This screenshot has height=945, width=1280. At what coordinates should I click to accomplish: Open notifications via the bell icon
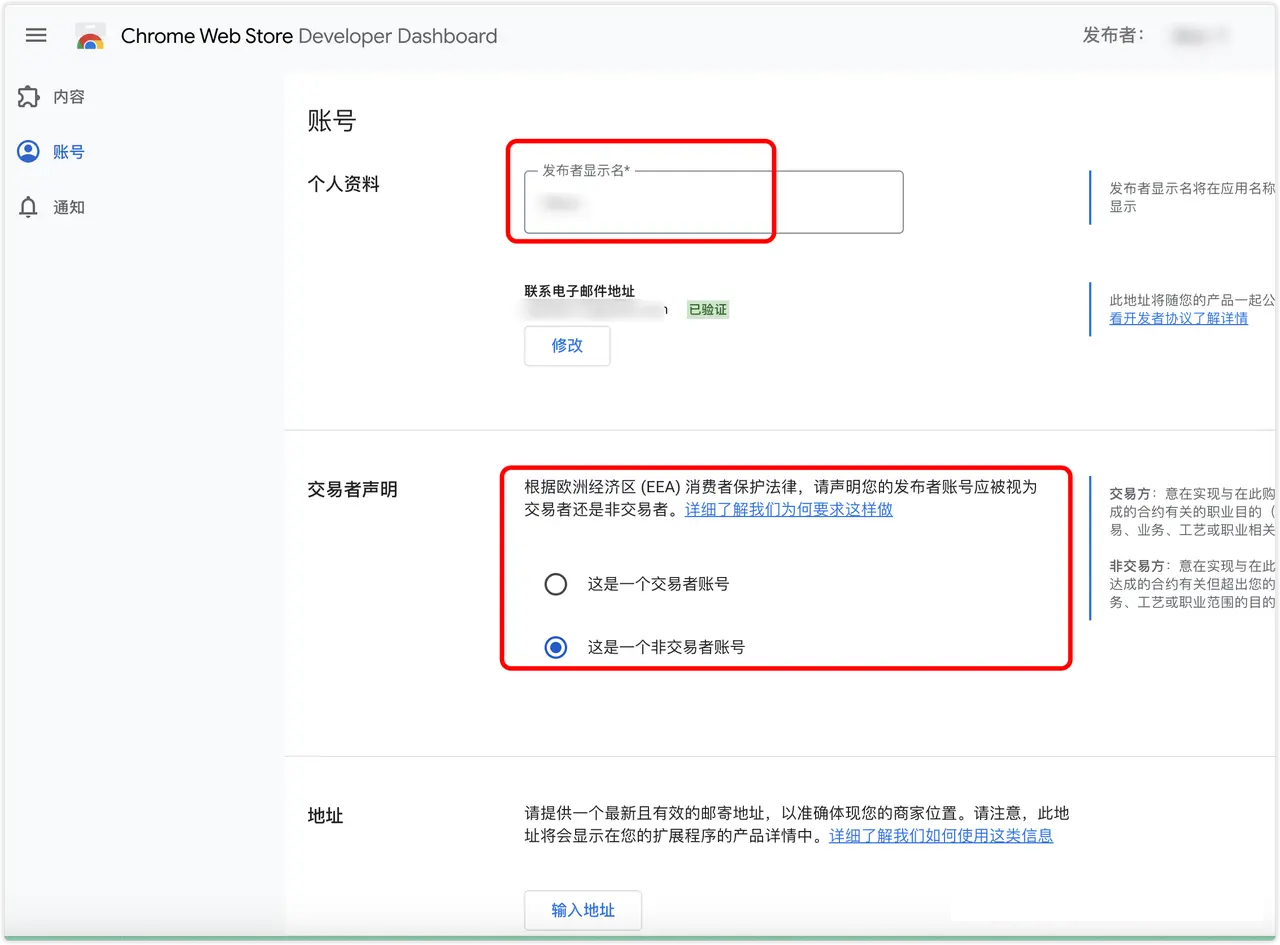(29, 207)
